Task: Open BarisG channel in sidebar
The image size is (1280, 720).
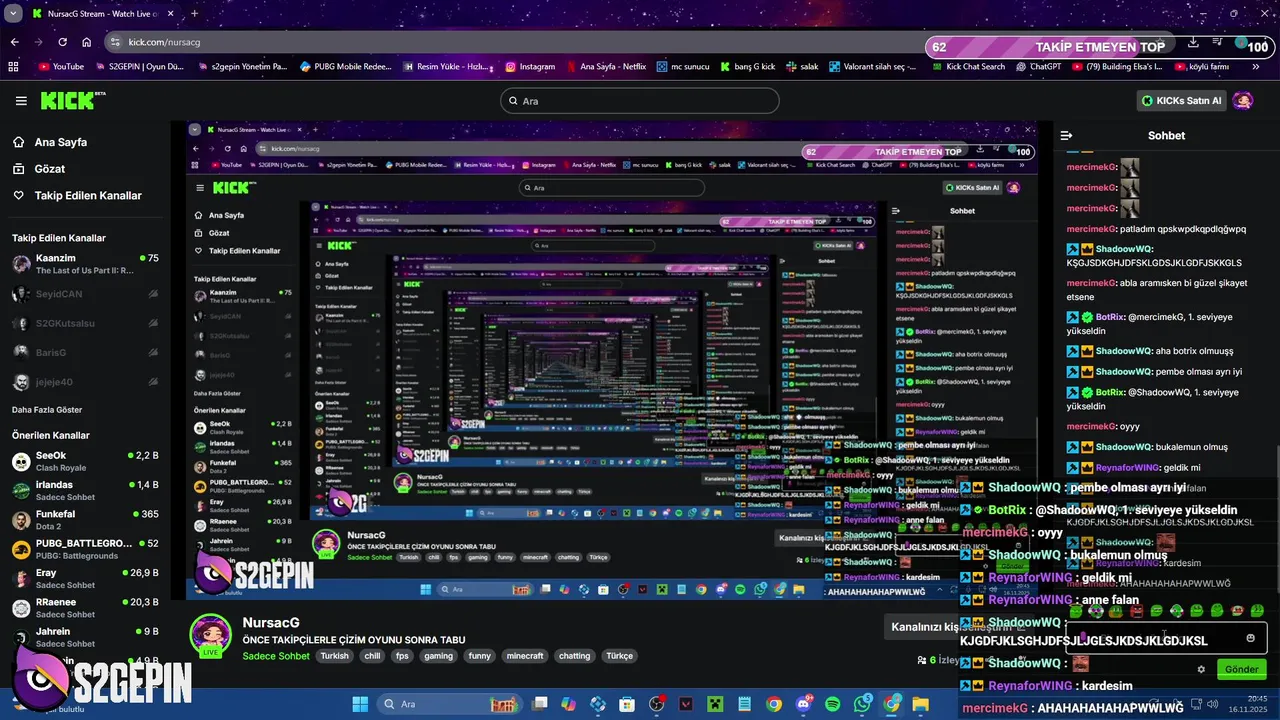Action: (x=84, y=353)
